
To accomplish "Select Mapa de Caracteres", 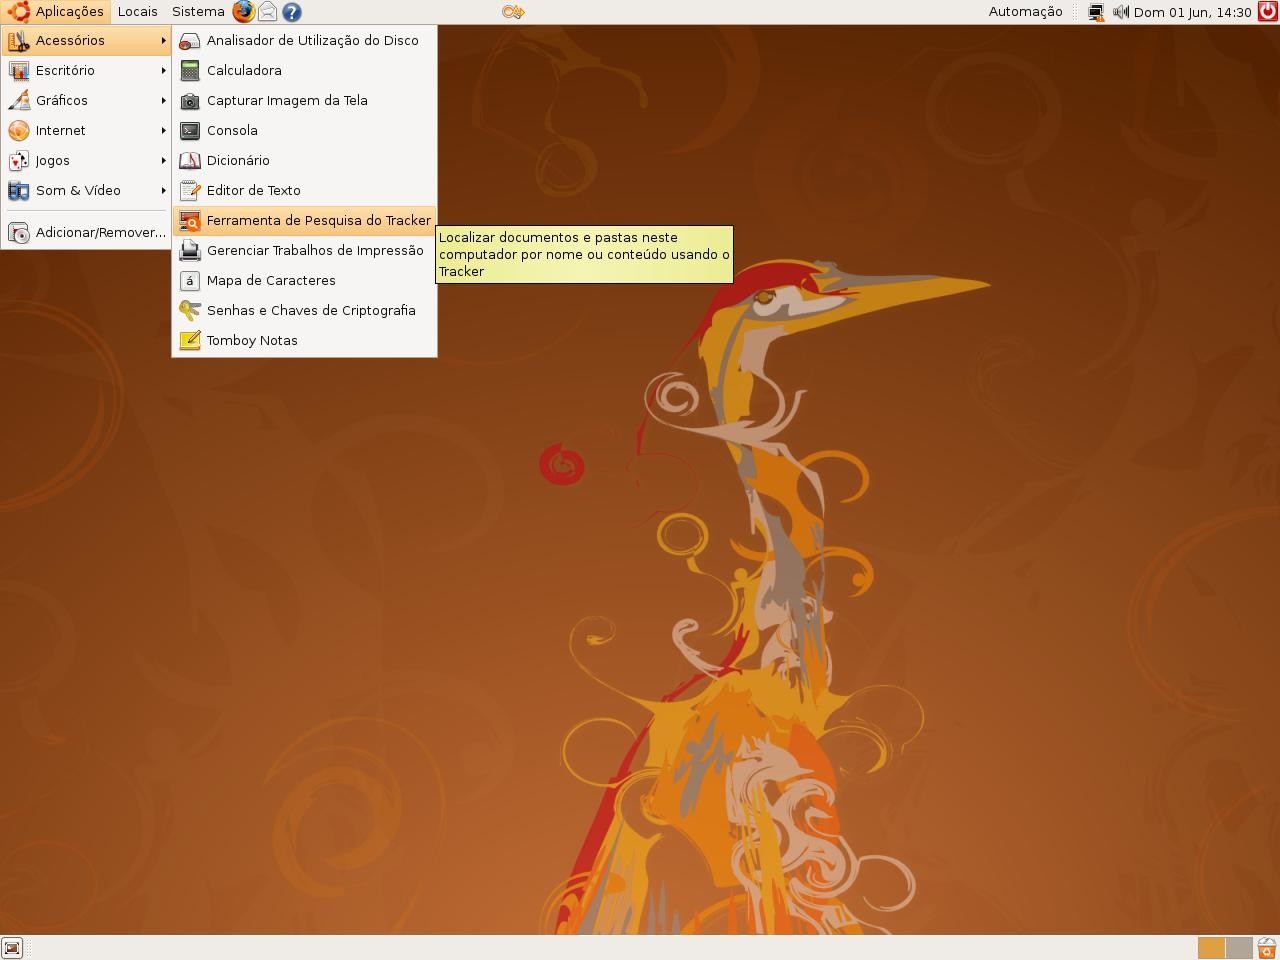I will click(304, 281).
